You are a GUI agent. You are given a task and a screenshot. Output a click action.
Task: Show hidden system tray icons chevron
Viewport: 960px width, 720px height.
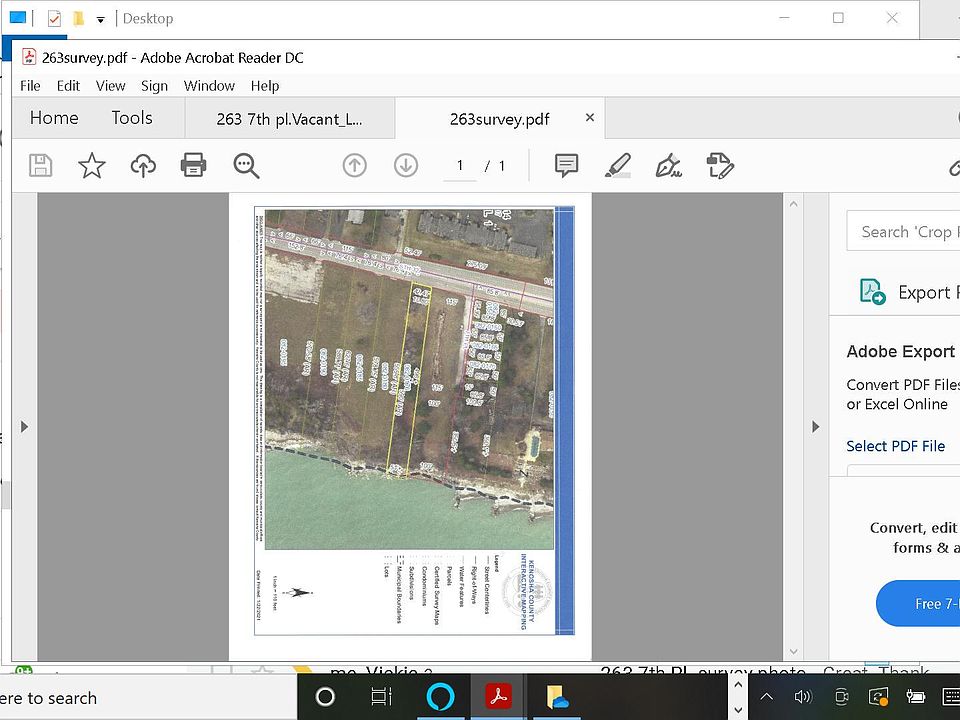[766, 697]
